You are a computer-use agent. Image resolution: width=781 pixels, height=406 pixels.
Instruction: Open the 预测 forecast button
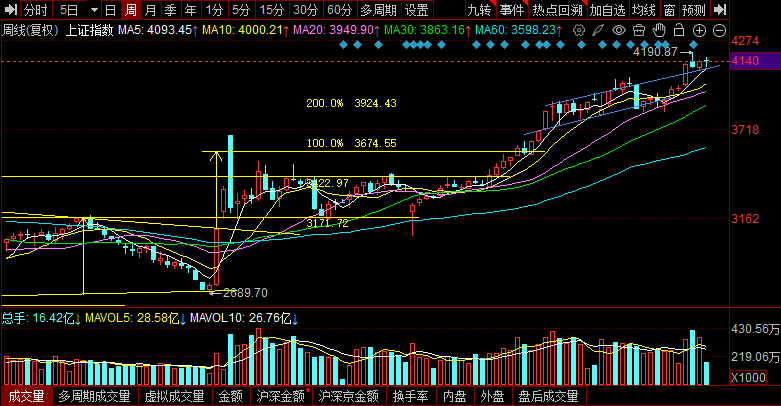point(694,10)
